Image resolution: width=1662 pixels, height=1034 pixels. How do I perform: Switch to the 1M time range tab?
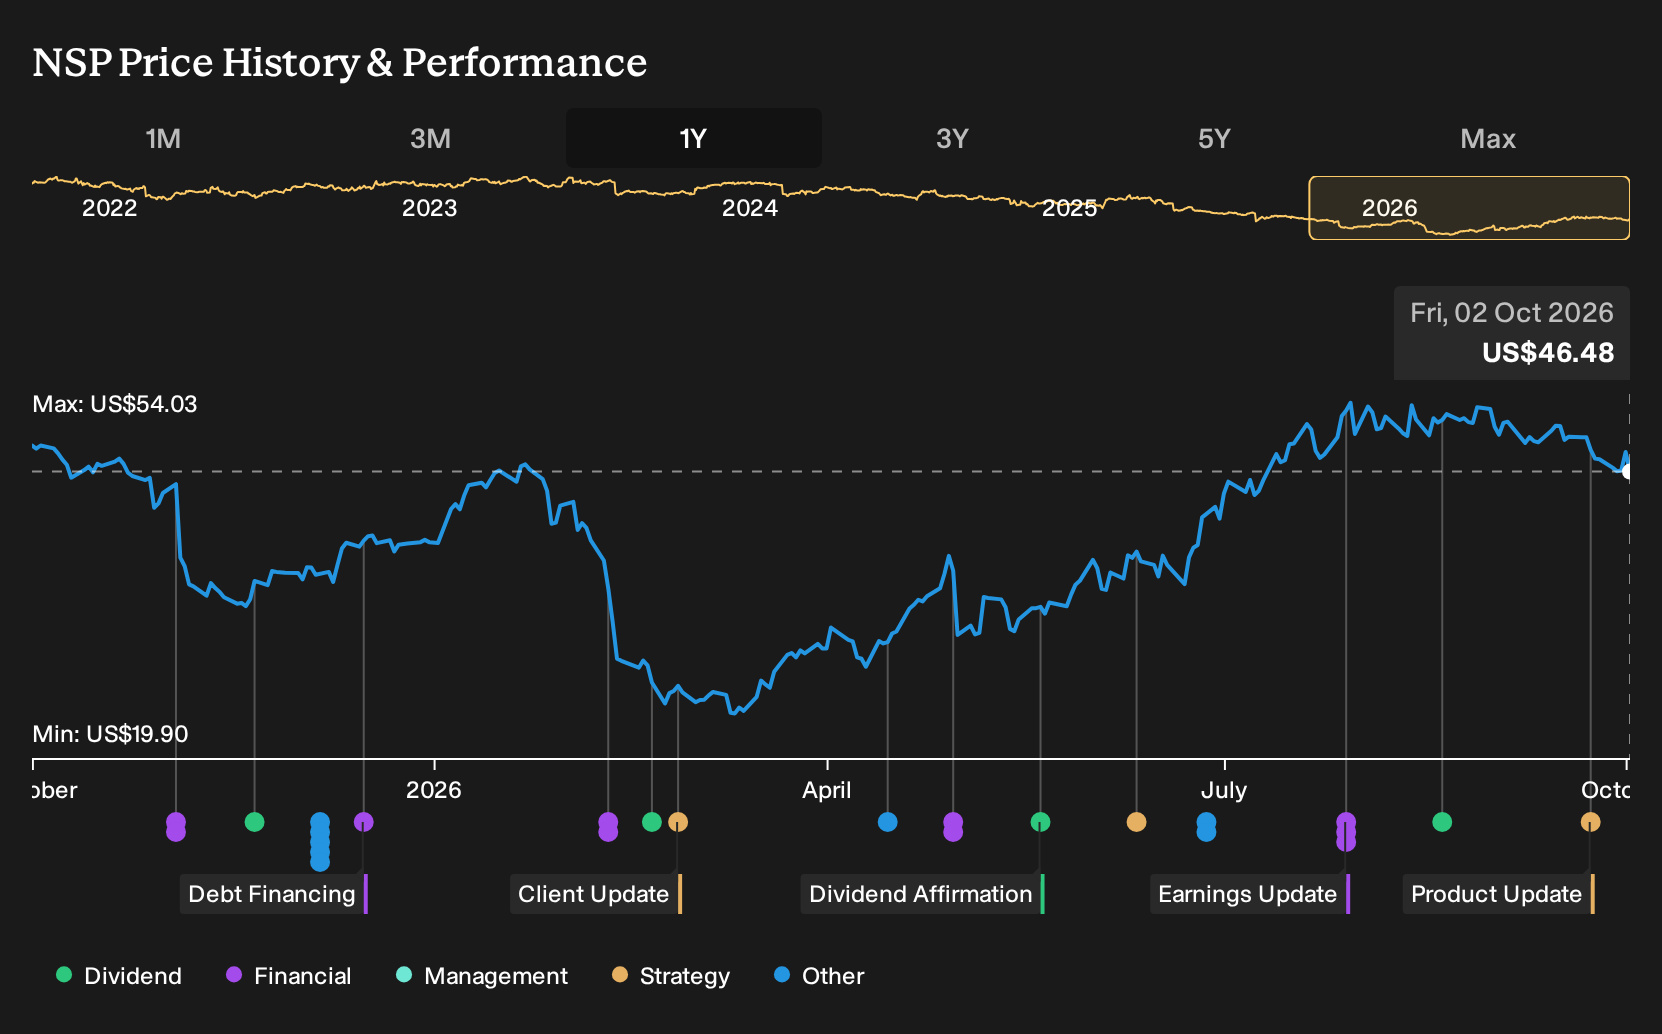click(163, 138)
